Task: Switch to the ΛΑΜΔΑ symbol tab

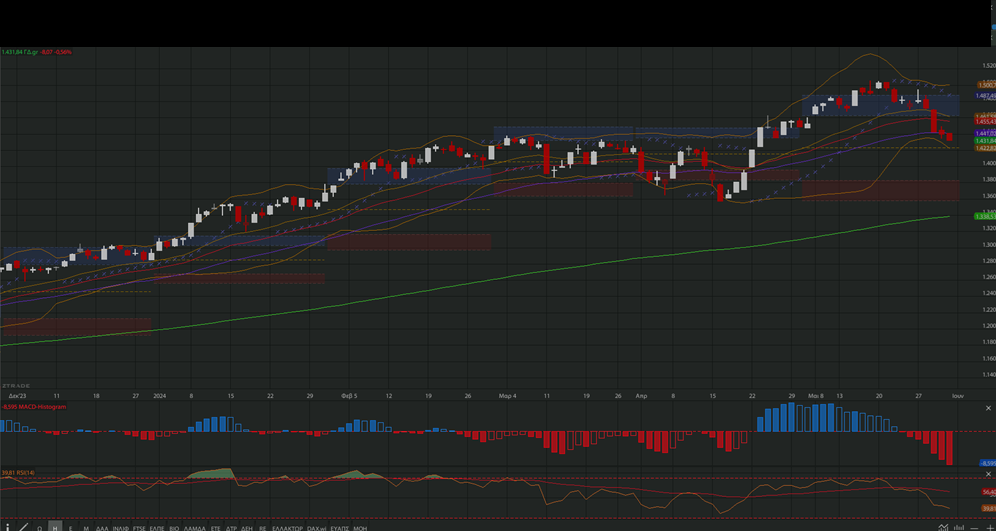Action: [194, 528]
